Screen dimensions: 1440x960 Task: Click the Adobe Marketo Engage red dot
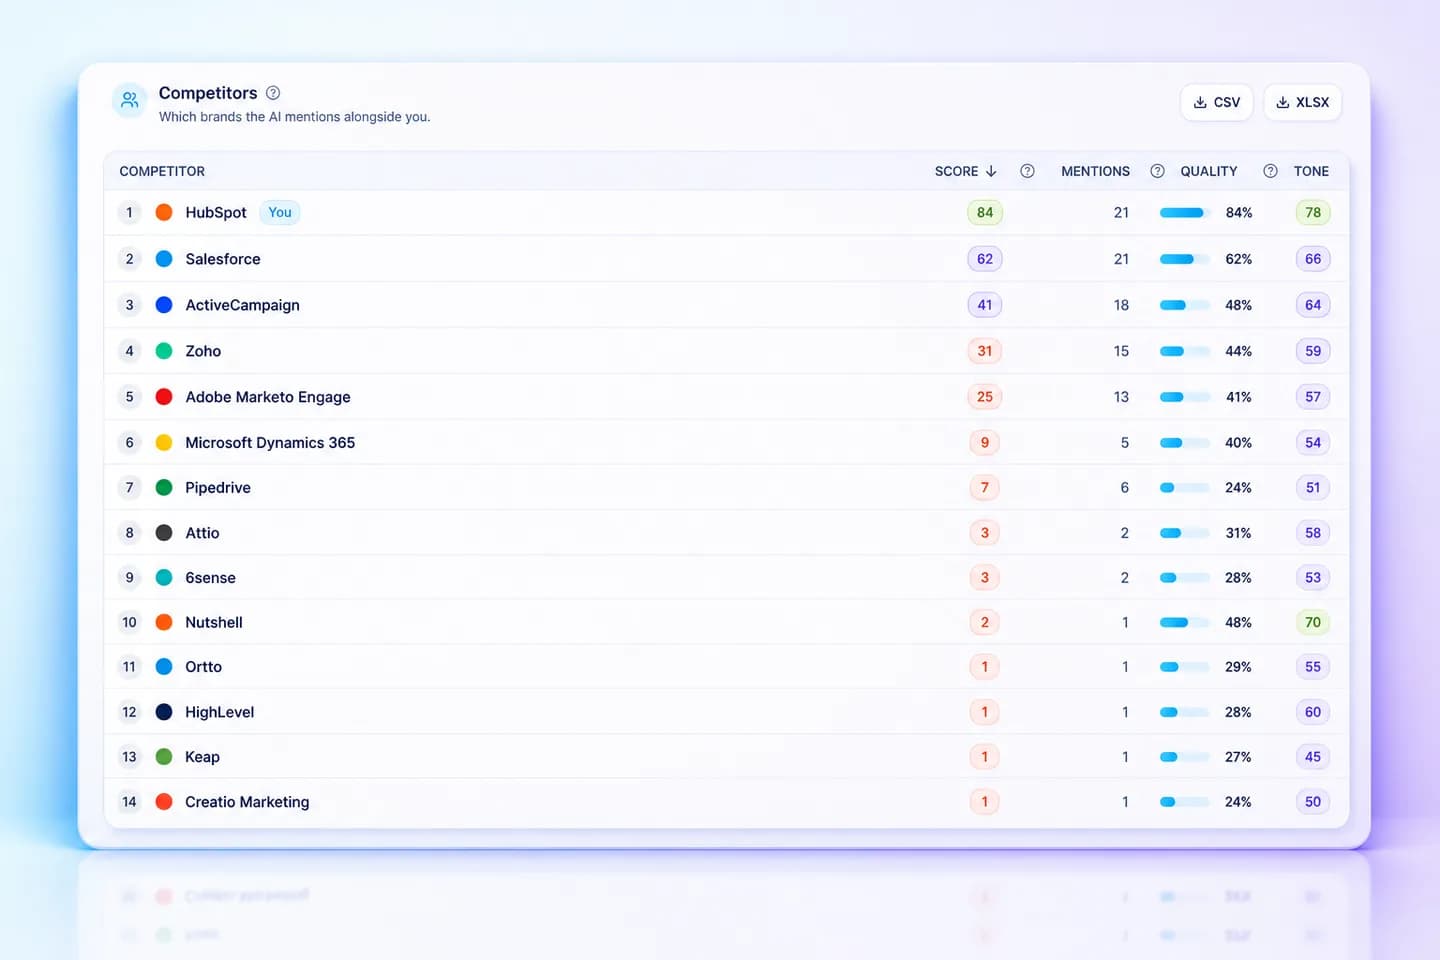(x=164, y=397)
